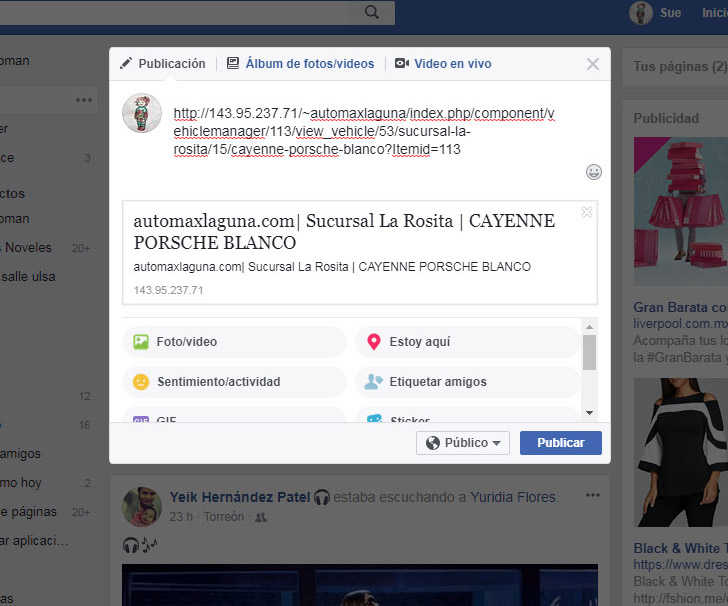Click the Sue profile name link
The width and height of the screenshot is (728, 606).
coord(670,13)
